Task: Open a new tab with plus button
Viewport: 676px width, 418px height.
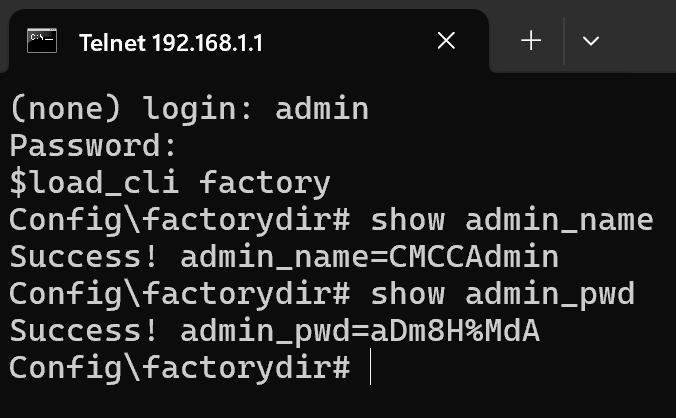Action: tap(531, 41)
